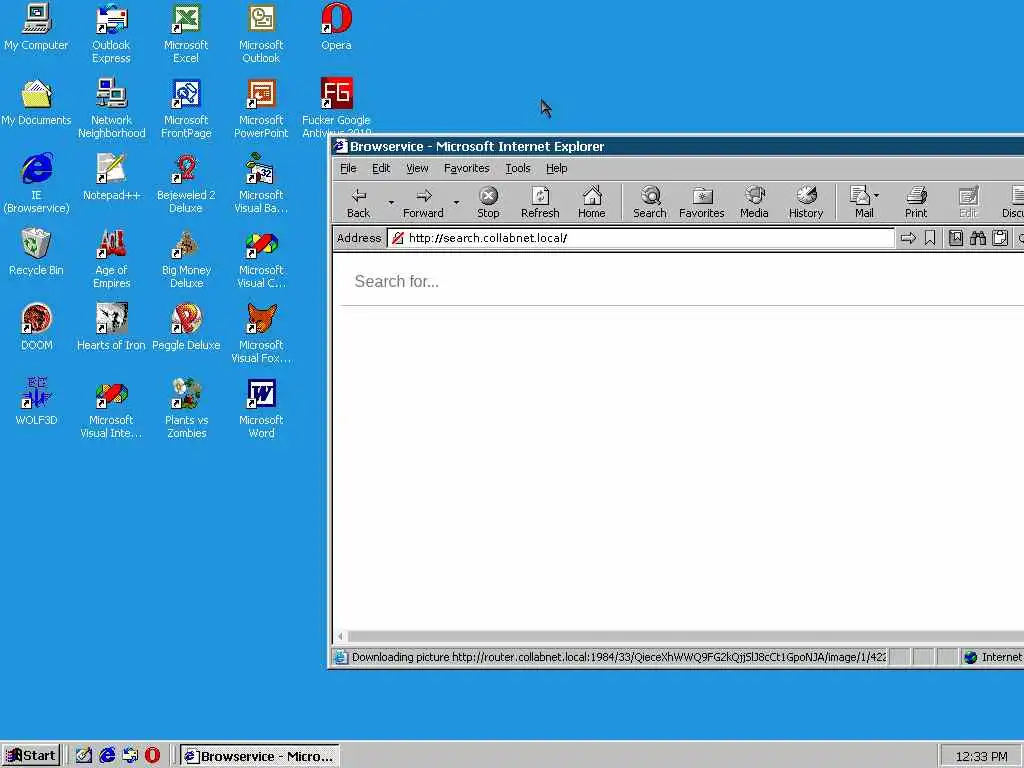
Task: Open the Search pane in the toolbar
Action: 650,202
